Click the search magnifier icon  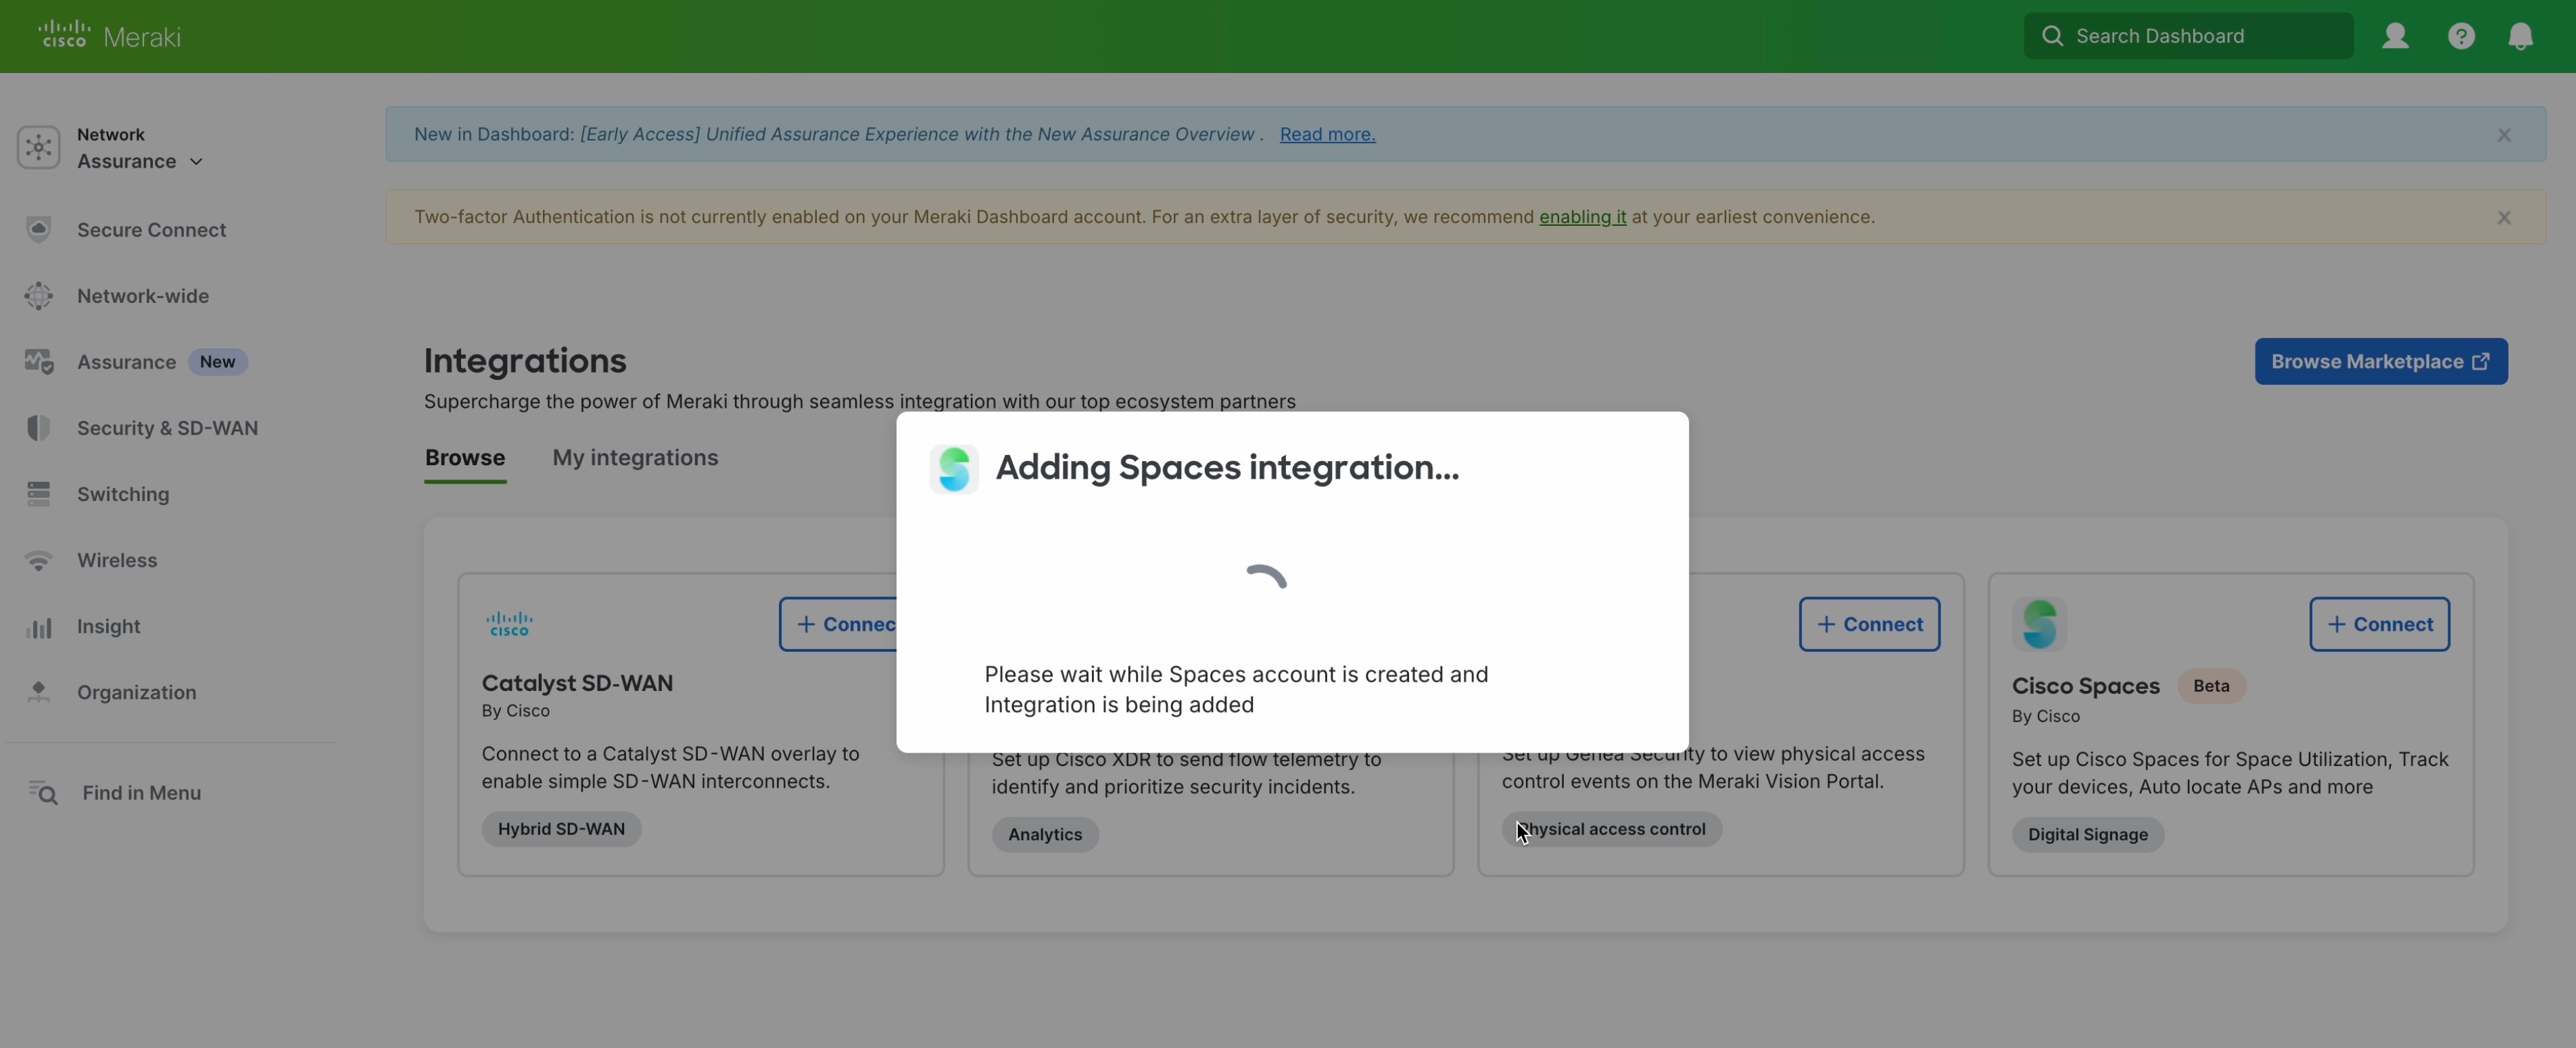point(2052,36)
